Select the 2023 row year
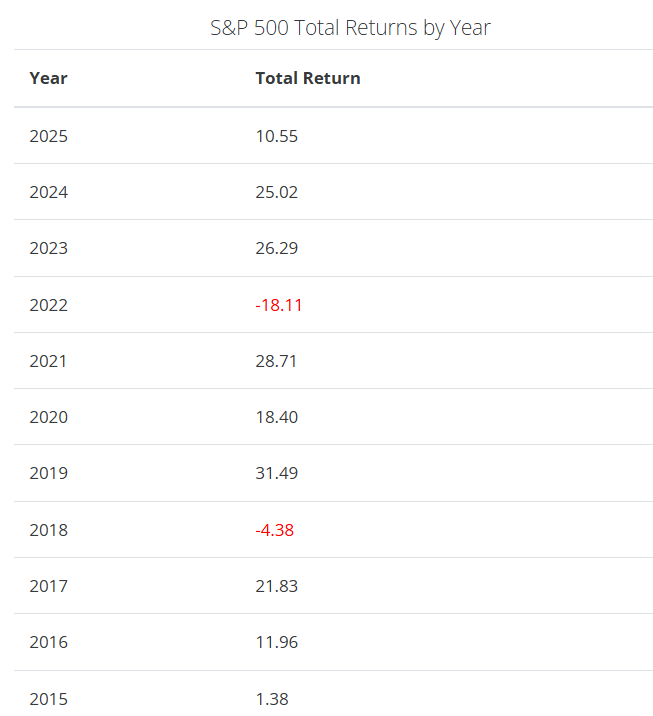653x716 pixels. click(x=48, y=248)
